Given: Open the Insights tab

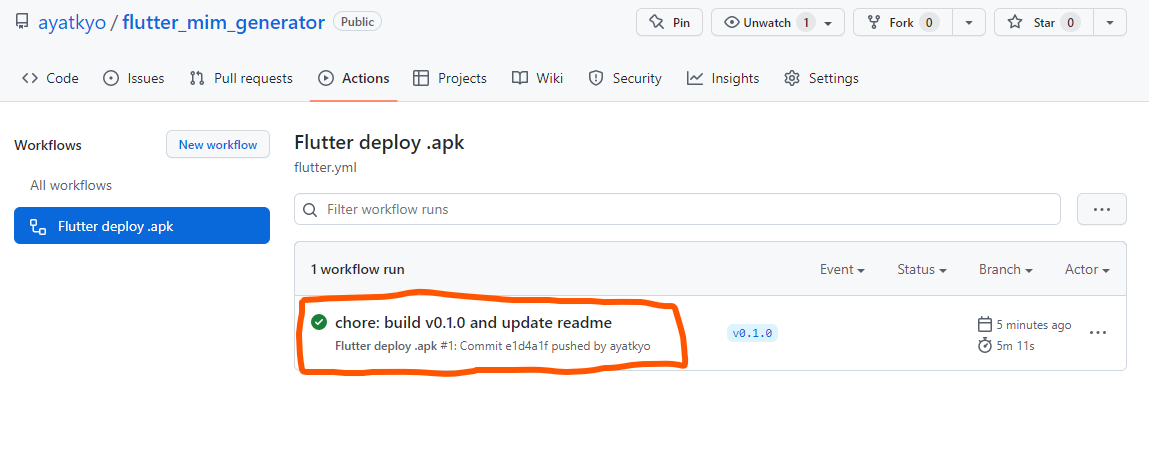Looking at the screenshot, I should [723, 78].
